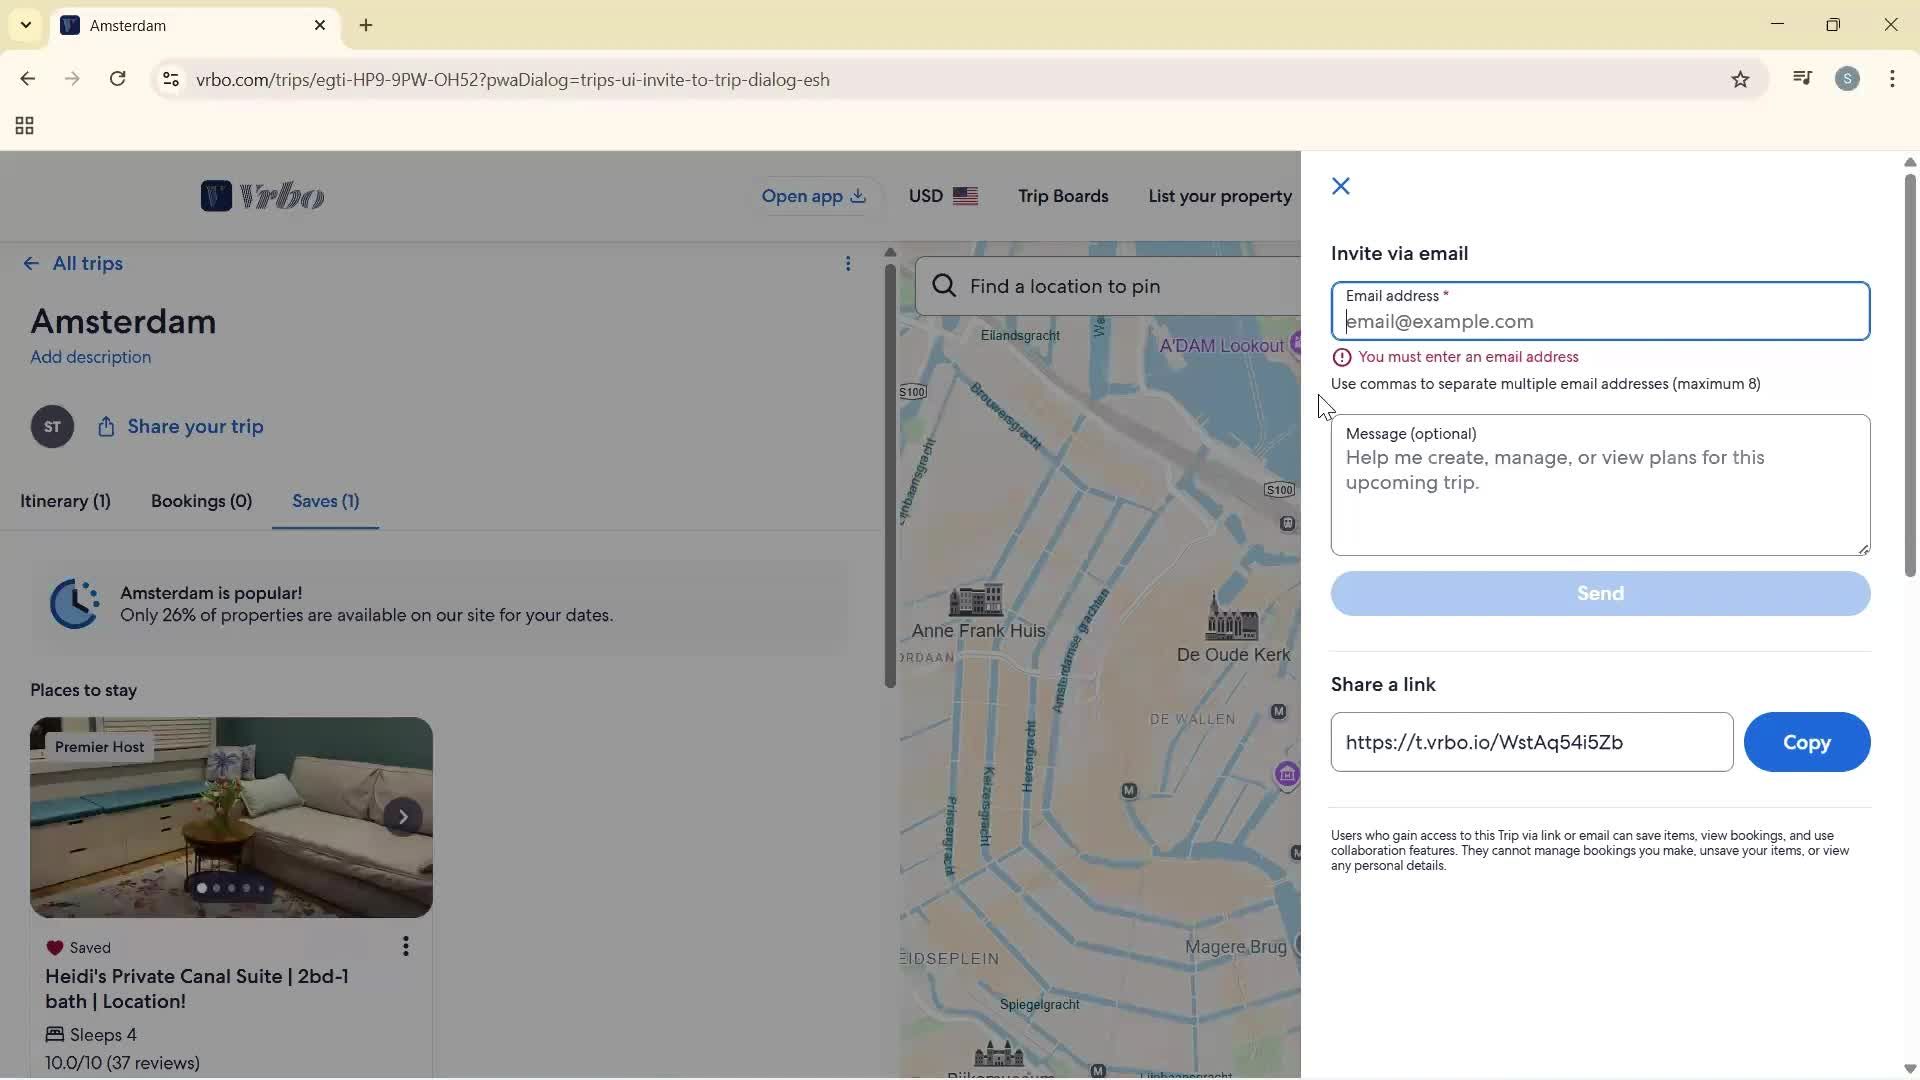Viewport: 1920px width, 1080px height.
Task: Switch to the Bookings (0) tab
Action: pyautogui.click(x=201, y=501)
